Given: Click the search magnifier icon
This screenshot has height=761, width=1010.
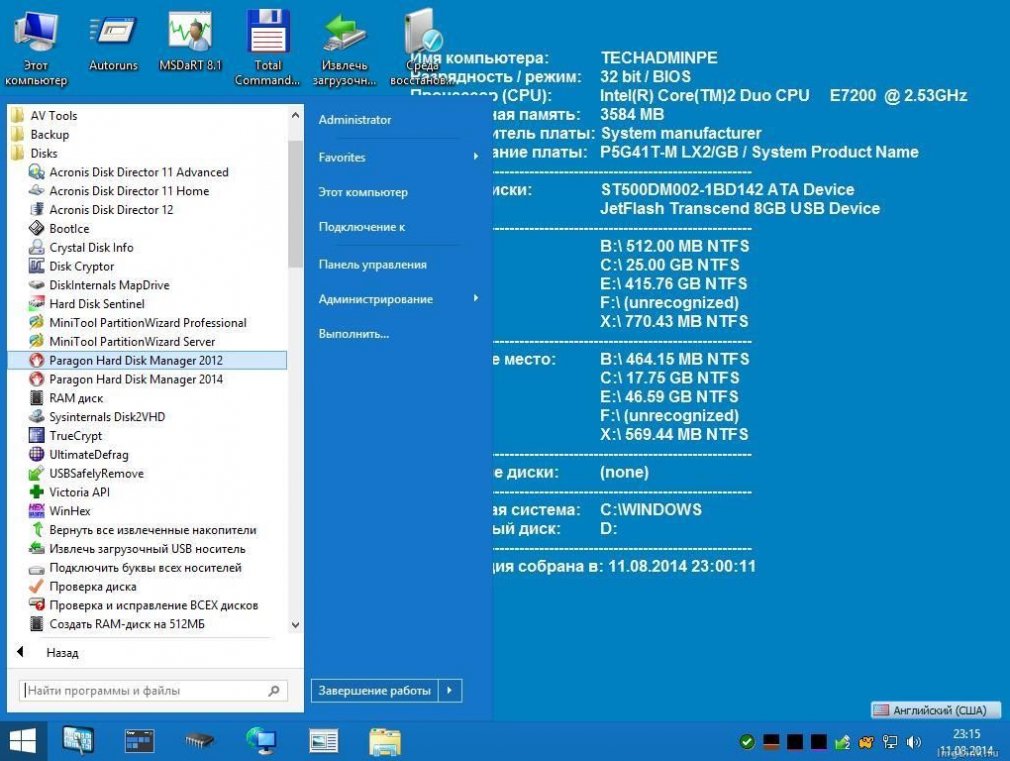Looking at the screenshot, I should 274,691.
